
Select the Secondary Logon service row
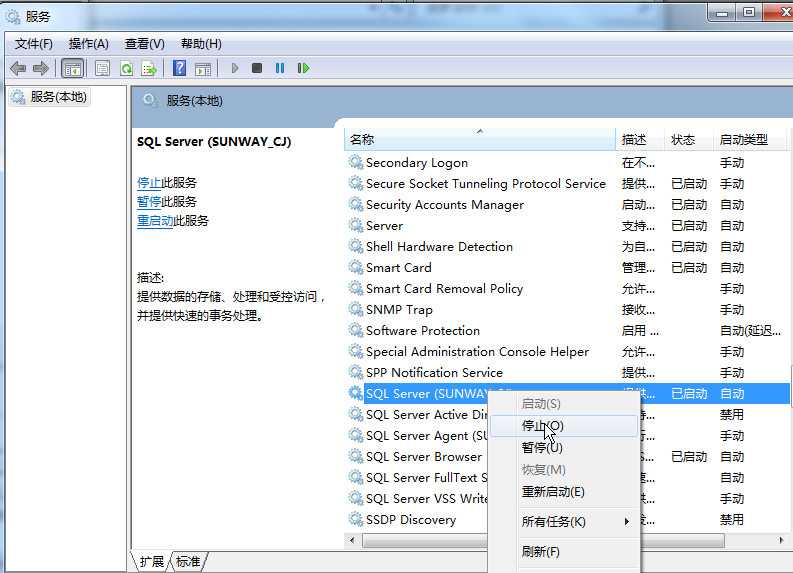(566, 162)
